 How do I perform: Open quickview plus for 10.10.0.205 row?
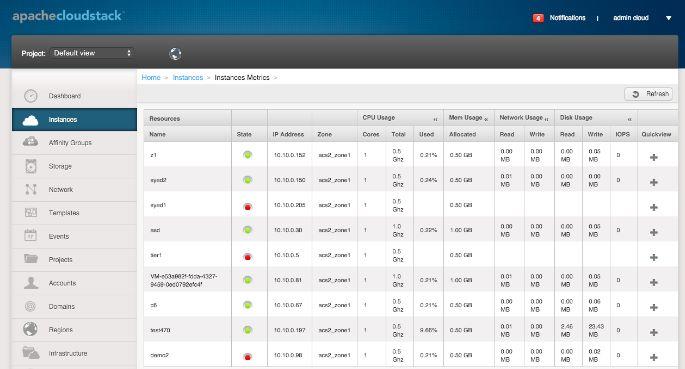click(x=654, y=207)
